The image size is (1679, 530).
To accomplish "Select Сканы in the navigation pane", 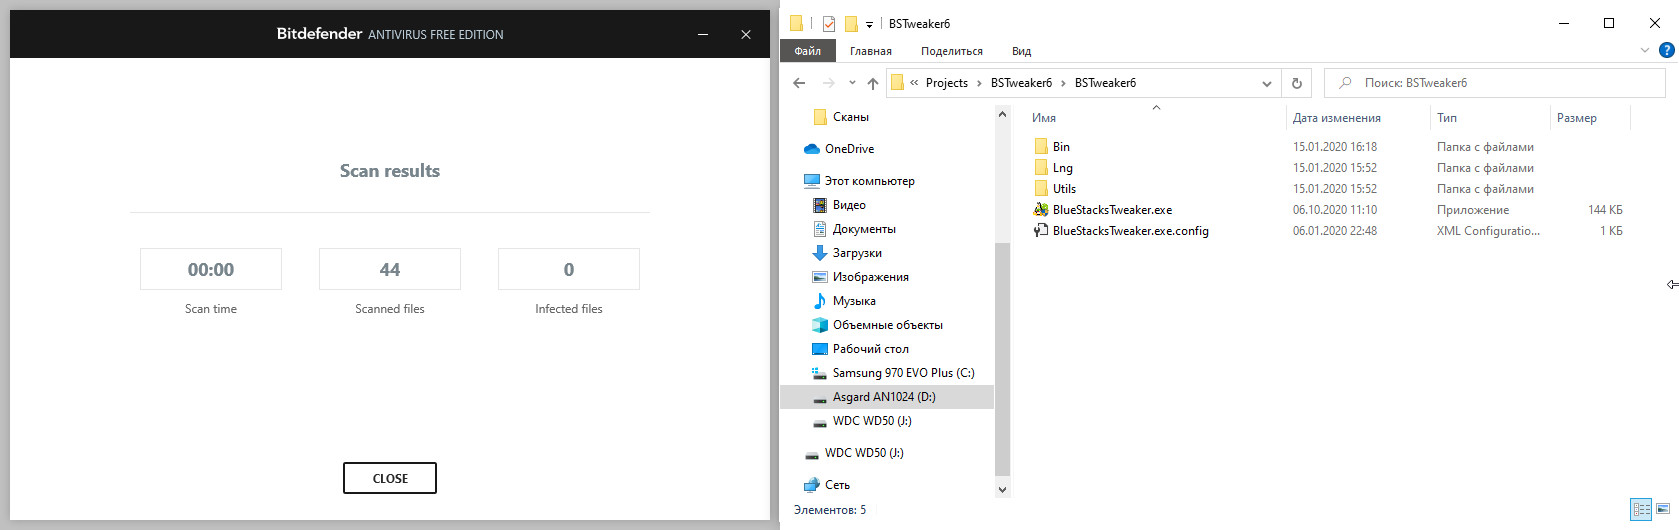I will click(x=851, y=117).
